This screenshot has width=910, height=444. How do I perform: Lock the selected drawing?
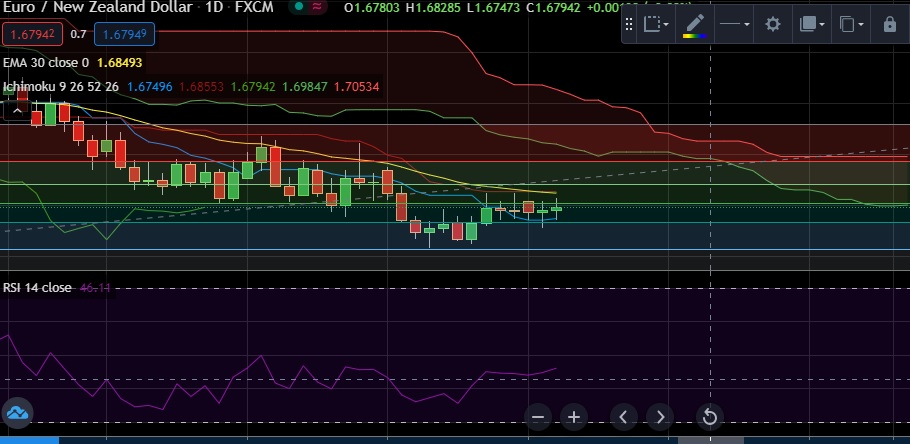[x=889, y=24]
